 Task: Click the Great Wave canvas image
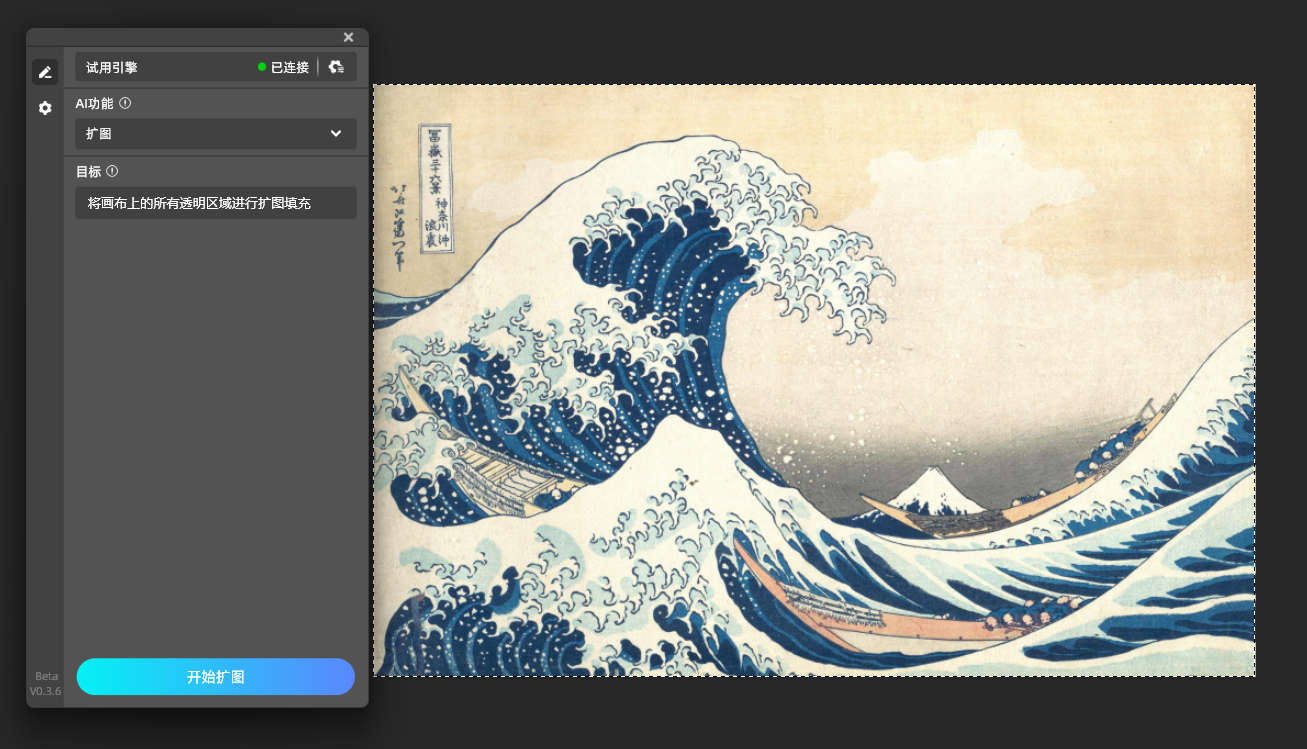coord(814,380)
